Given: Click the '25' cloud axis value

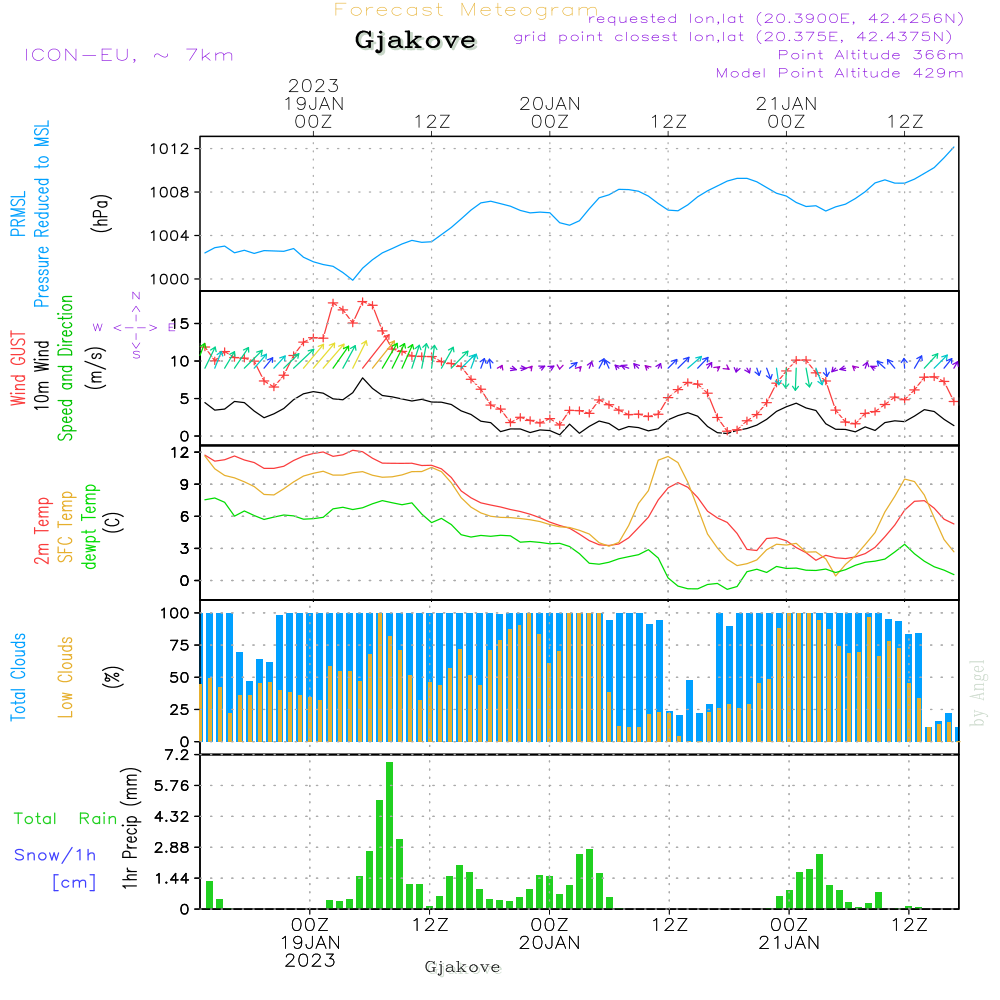Looking at the screenshot, I should click(180, 710).
